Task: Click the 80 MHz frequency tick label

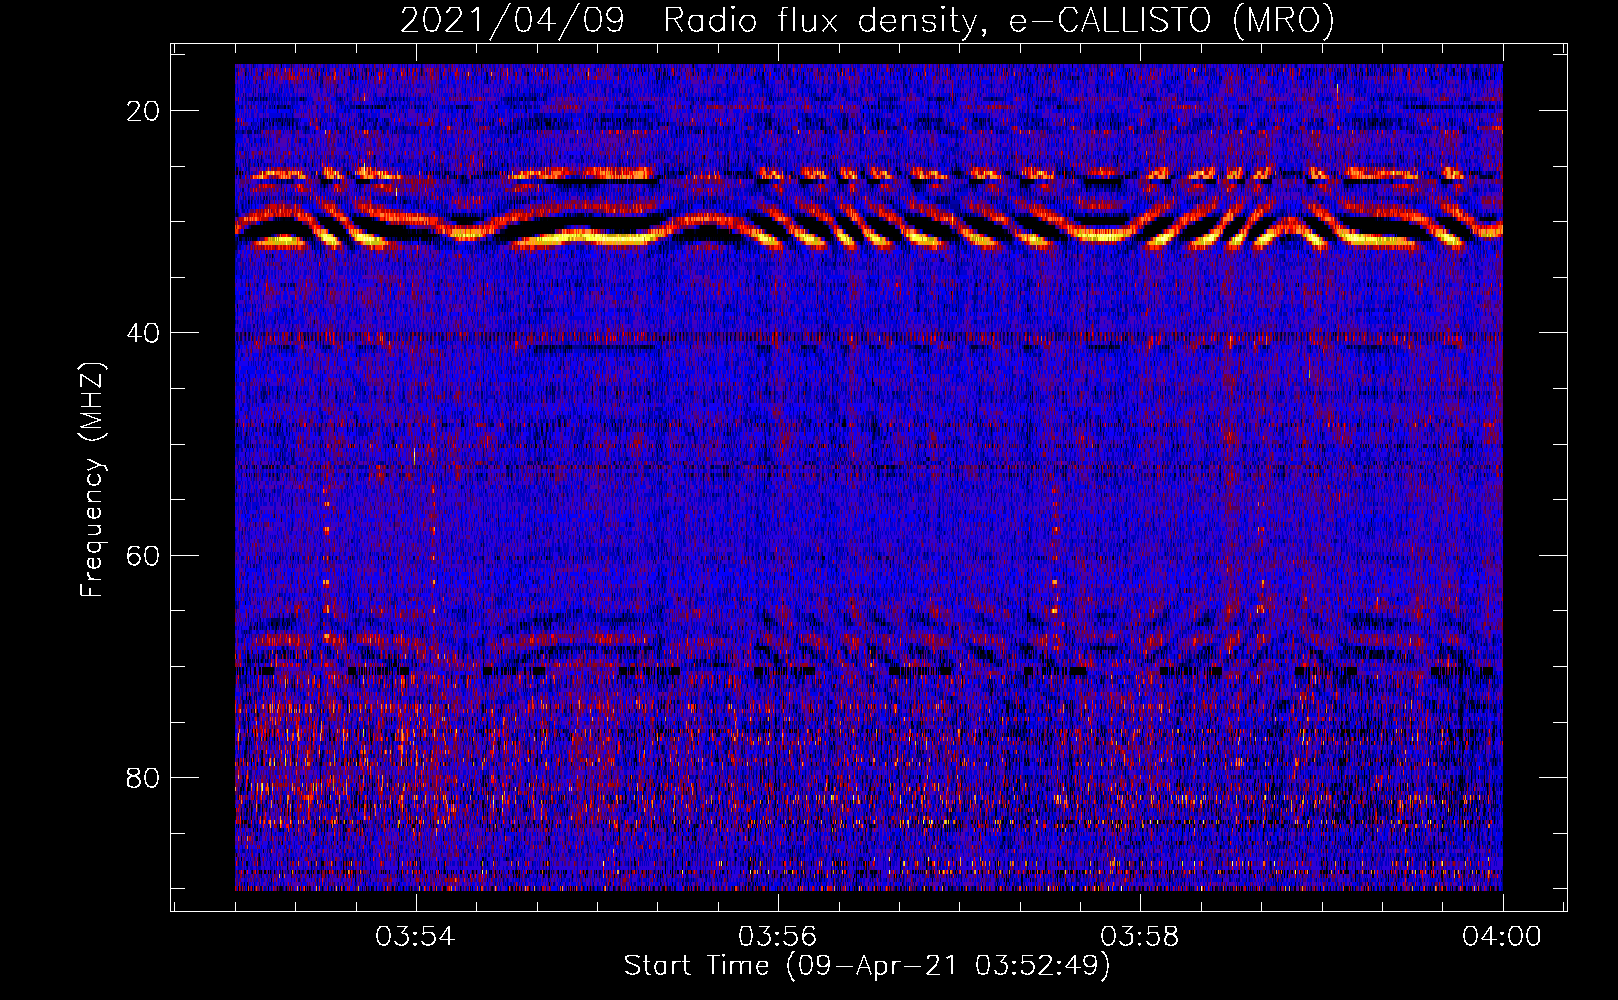Action: coord(144,778)
